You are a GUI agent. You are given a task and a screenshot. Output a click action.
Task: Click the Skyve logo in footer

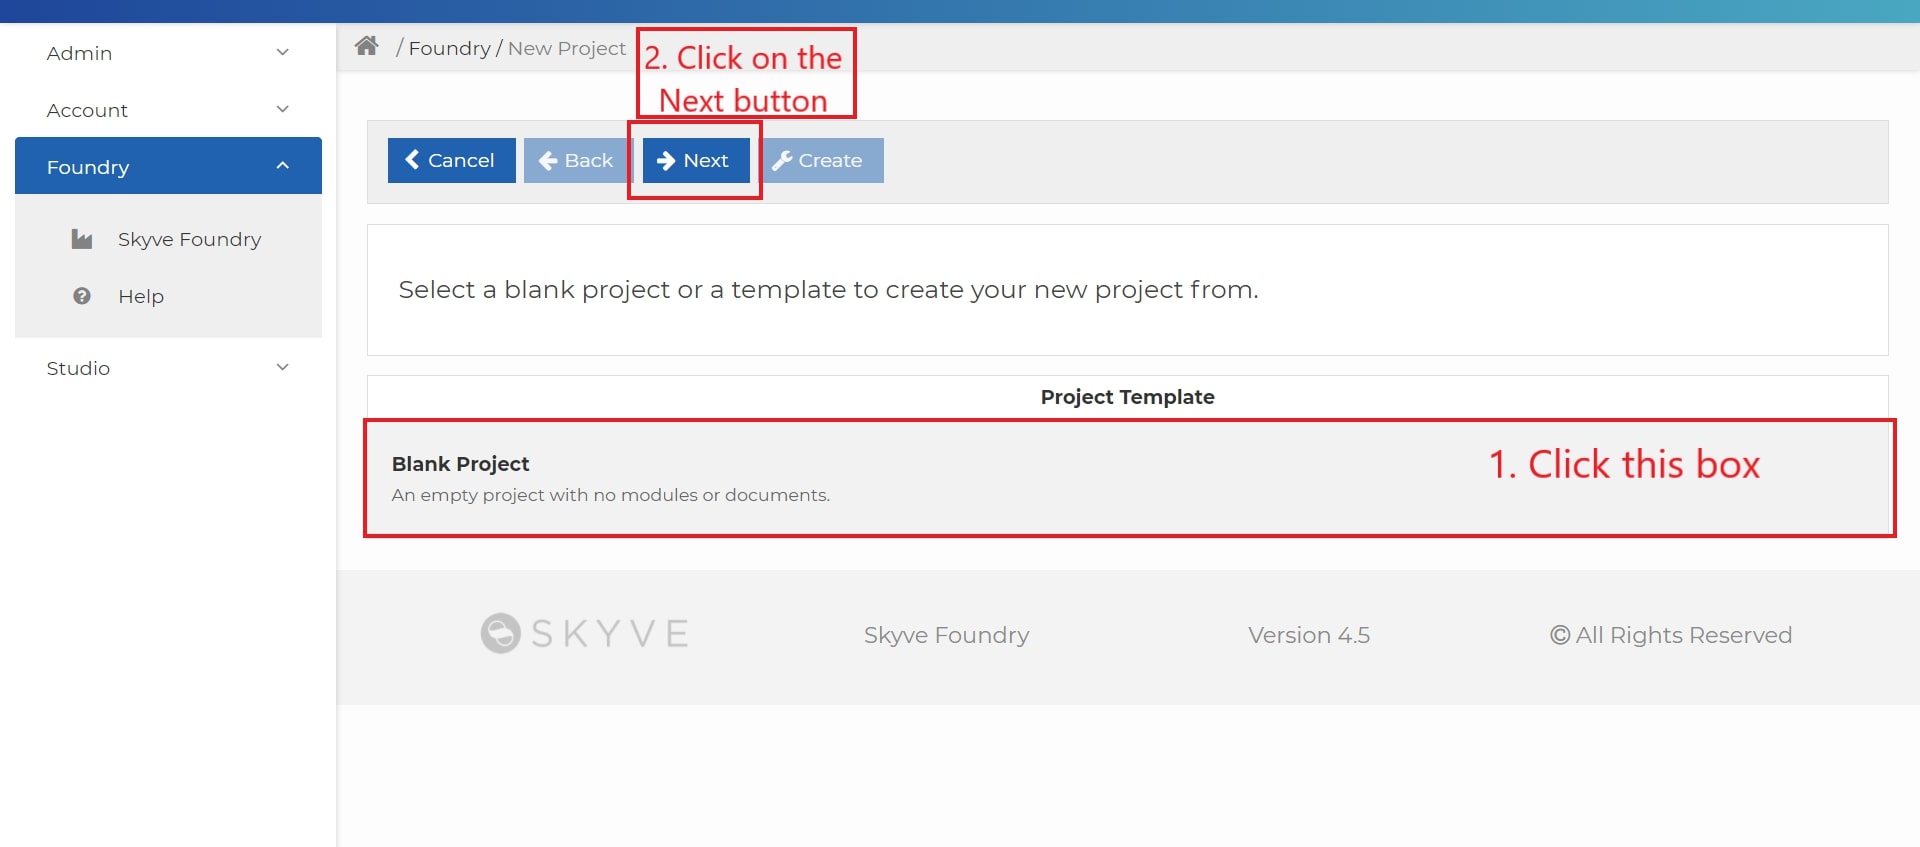[585, 633]
